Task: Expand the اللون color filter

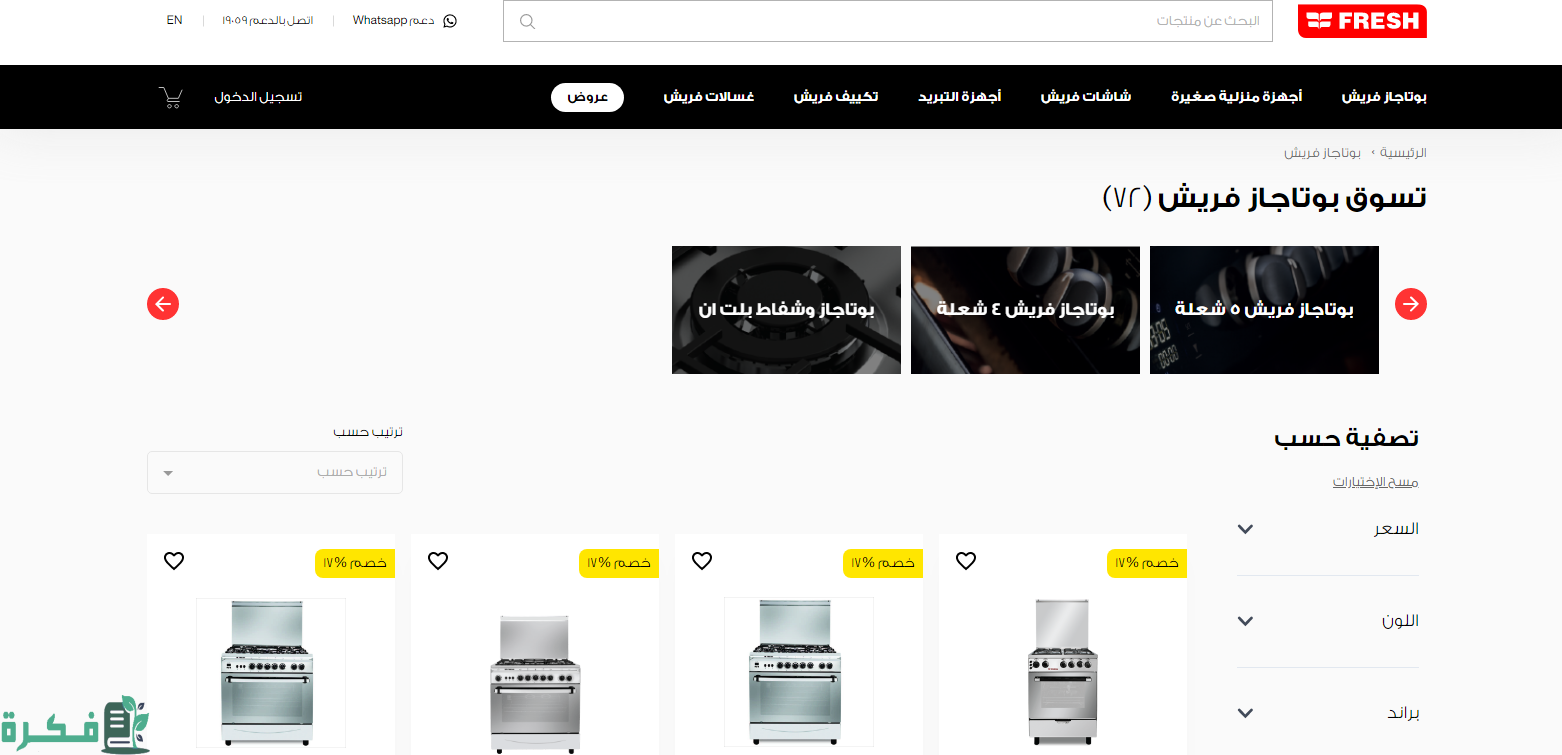Action: pyautogui.click(x=1328, y=621)
